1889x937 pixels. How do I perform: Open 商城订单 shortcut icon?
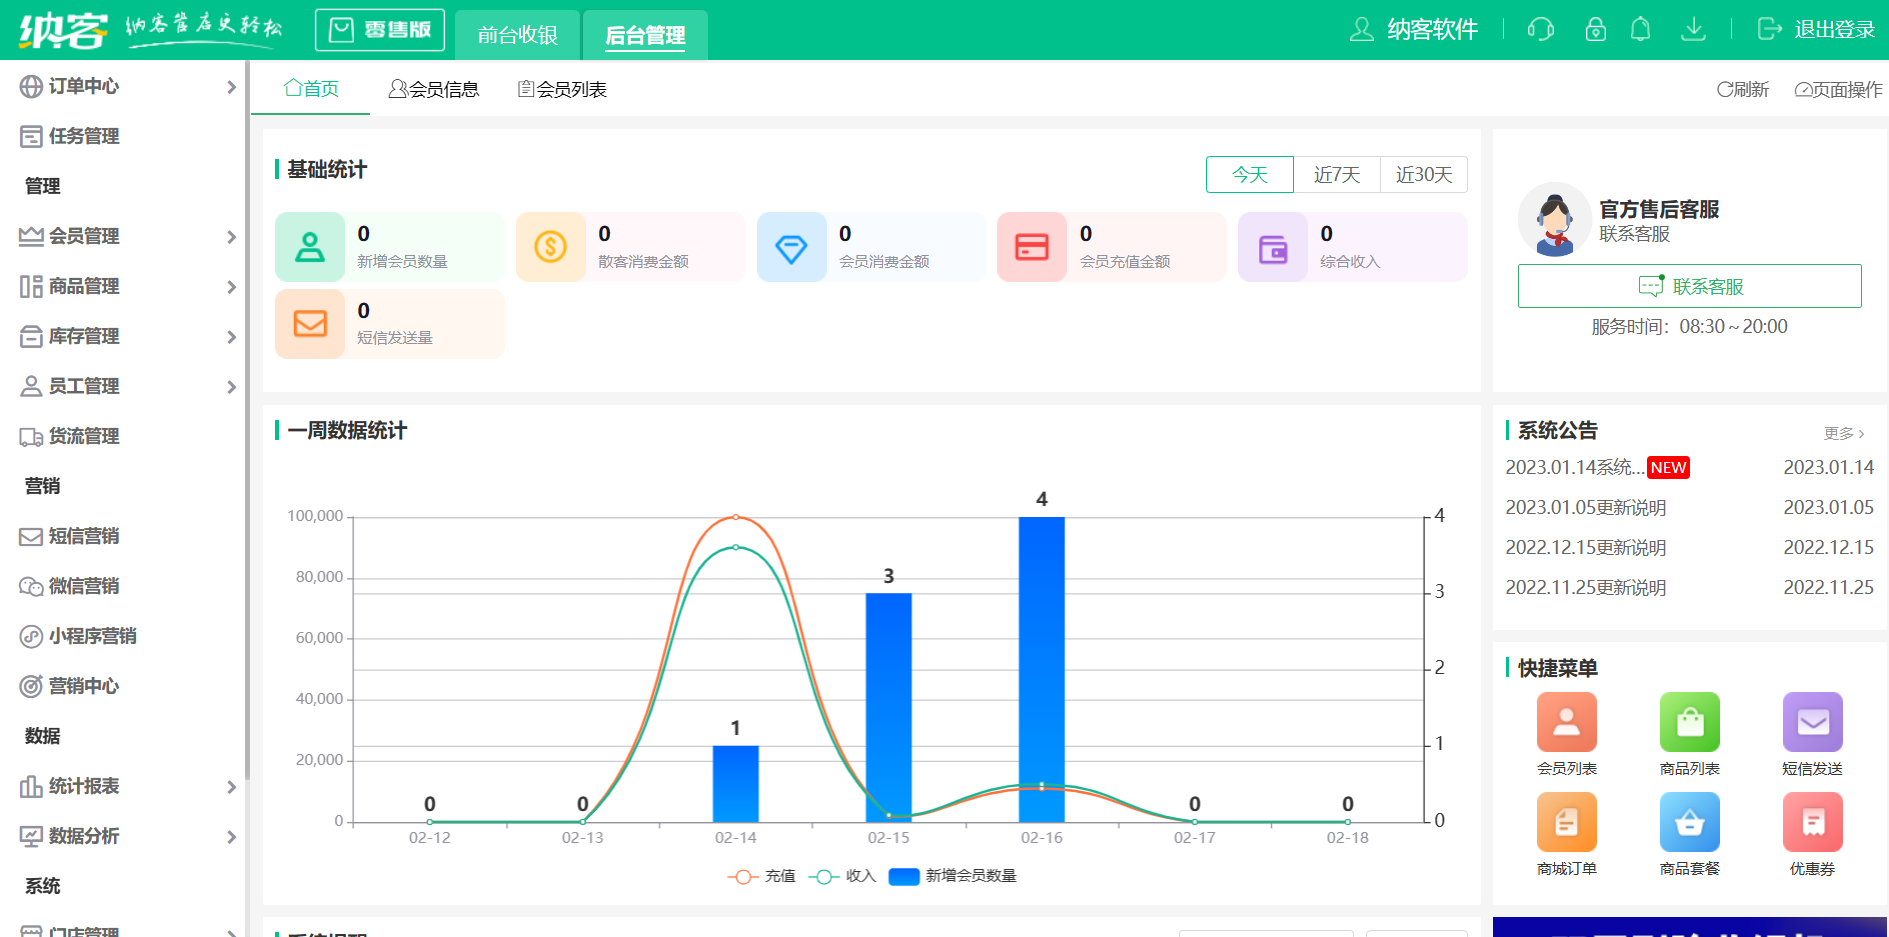(1566, 822)
